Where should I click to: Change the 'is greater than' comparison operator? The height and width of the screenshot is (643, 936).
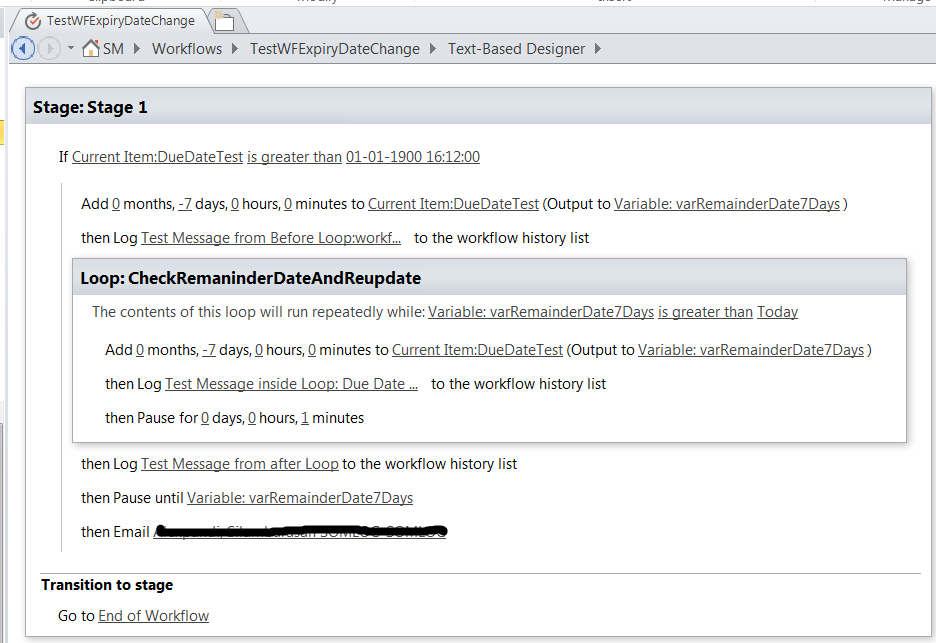[x=294, y=156]
